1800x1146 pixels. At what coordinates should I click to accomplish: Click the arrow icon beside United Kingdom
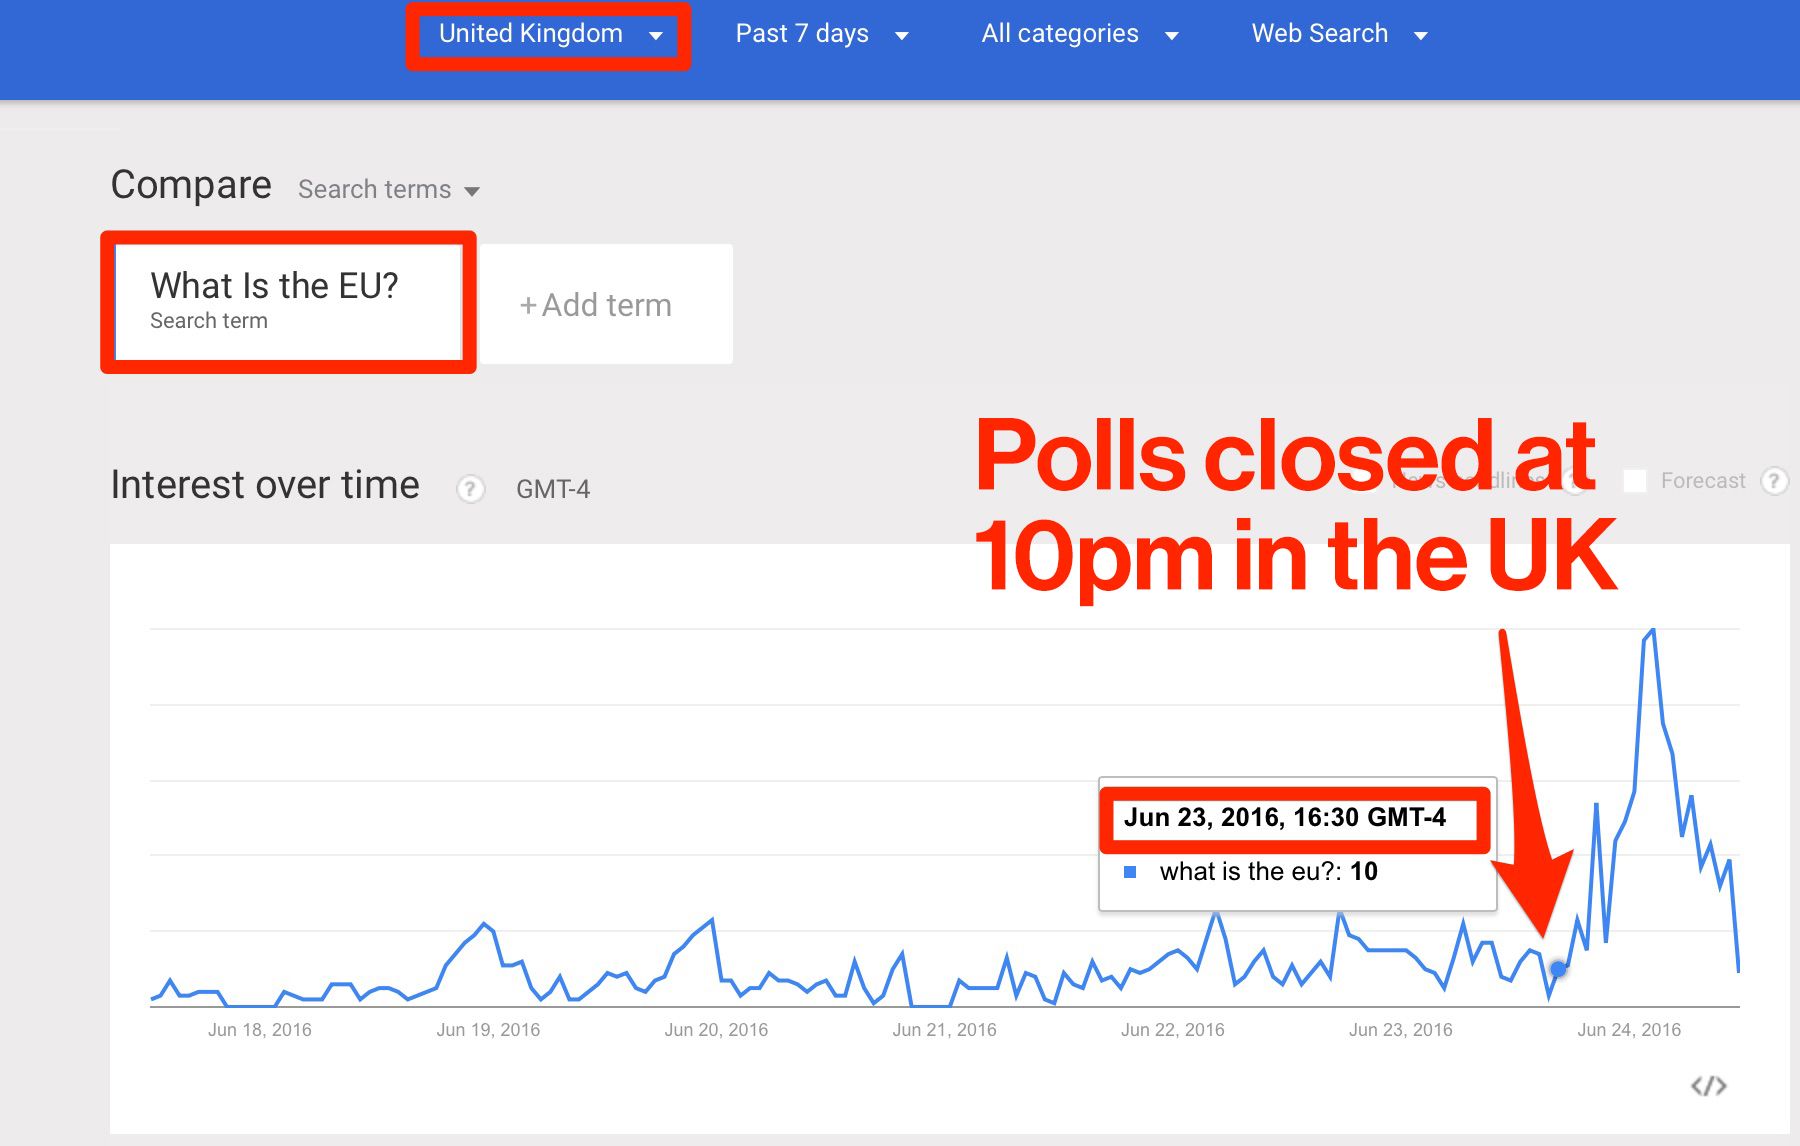tap(656, 36)
